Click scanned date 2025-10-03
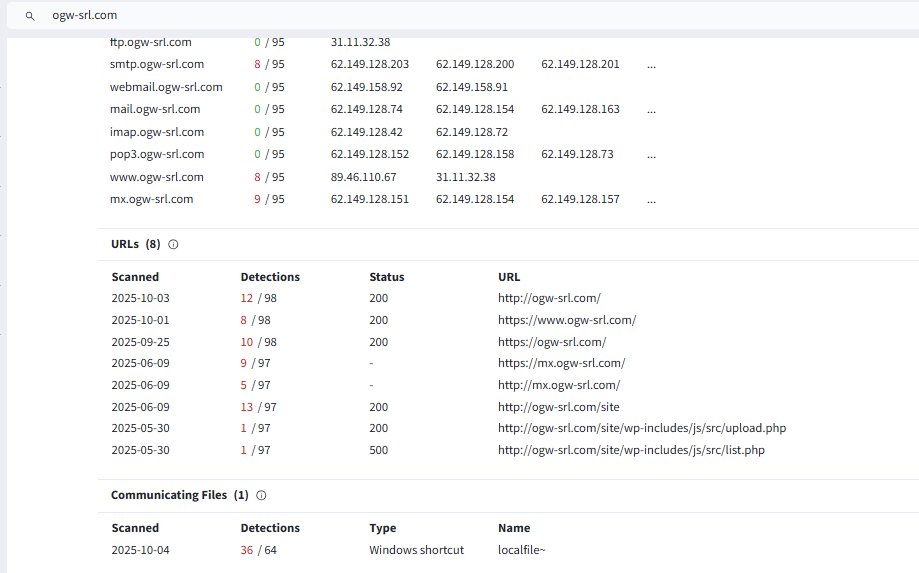 pos(141,298)
